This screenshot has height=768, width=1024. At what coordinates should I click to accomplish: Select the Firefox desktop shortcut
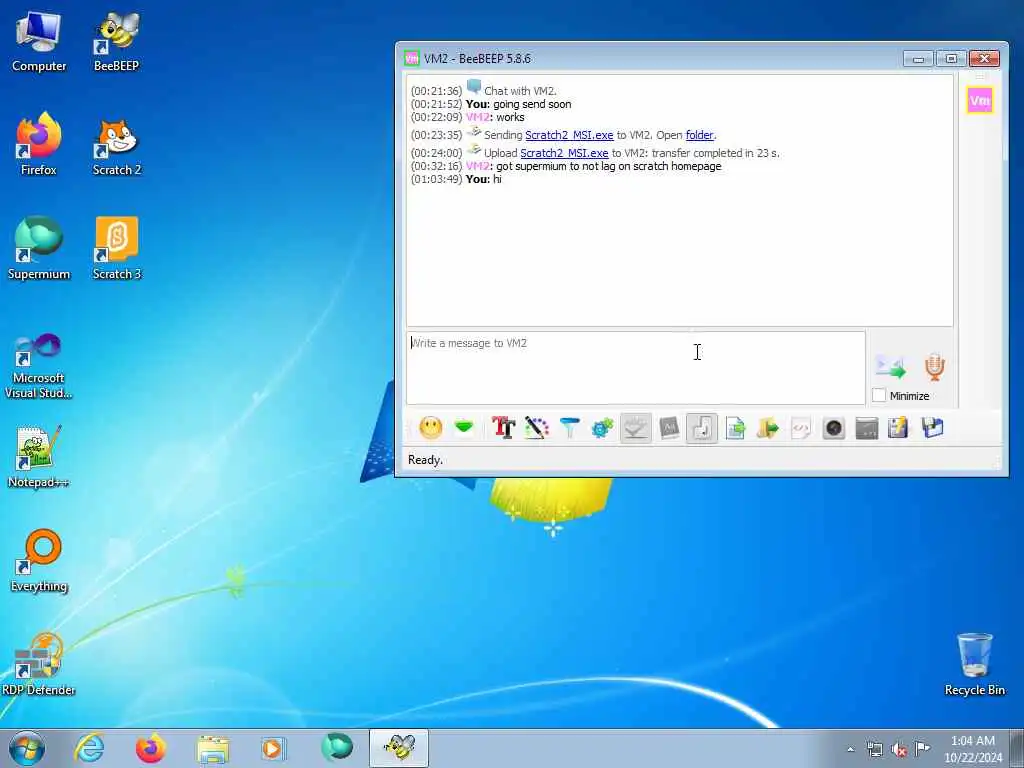tap(39, 145)
